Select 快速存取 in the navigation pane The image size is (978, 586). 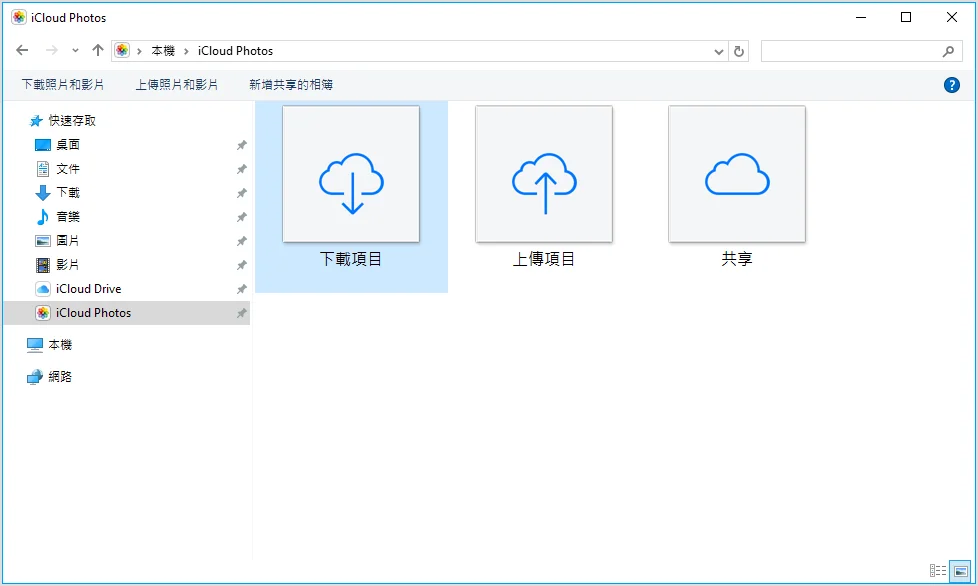(72, 121)
